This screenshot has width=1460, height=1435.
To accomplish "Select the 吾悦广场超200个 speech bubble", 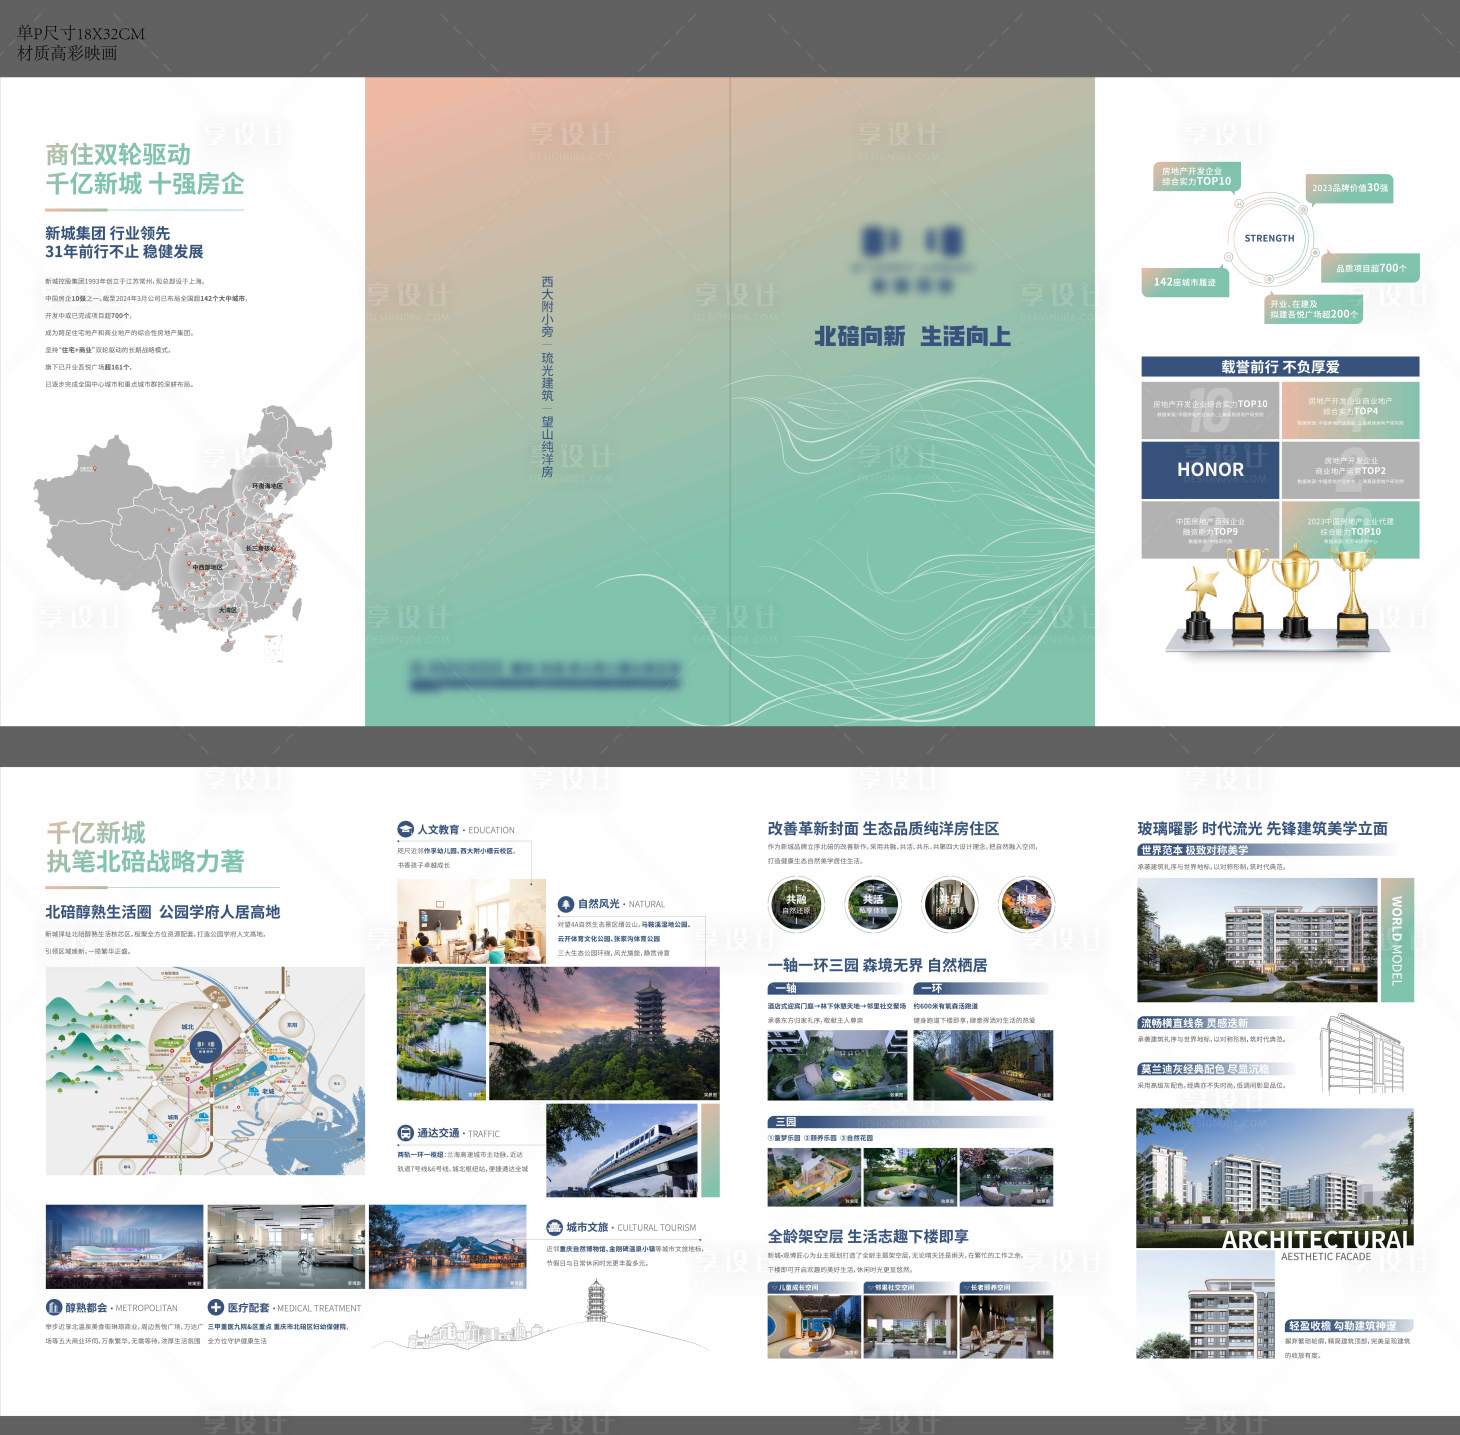I will click(1313, 309).
